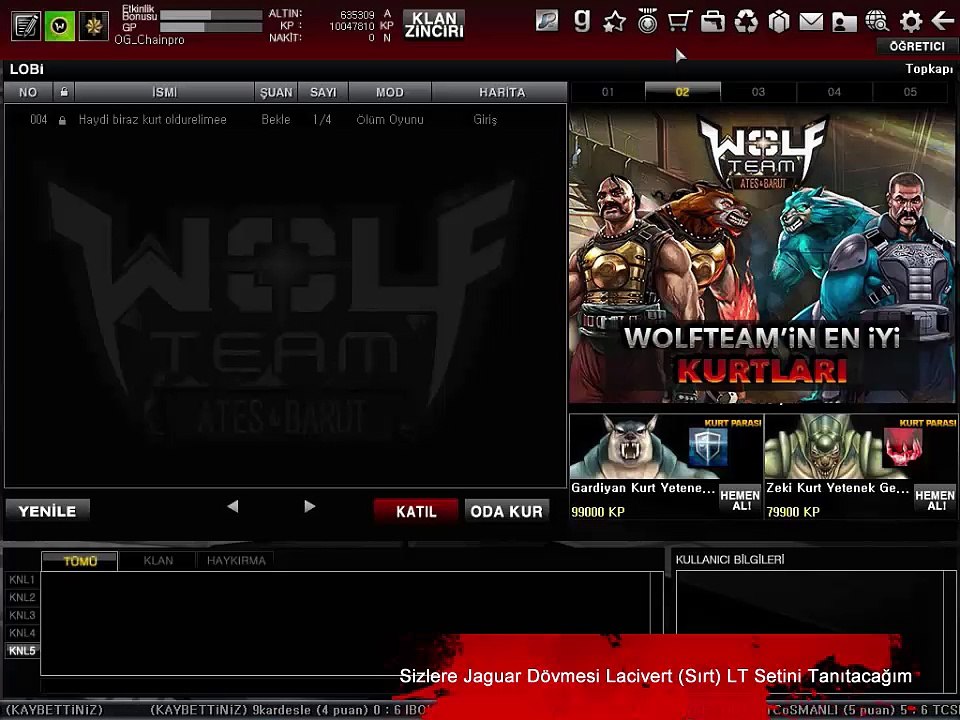Open the settings gear icon
The width and height of the screenshot is (960, 720).
[910, 22]
